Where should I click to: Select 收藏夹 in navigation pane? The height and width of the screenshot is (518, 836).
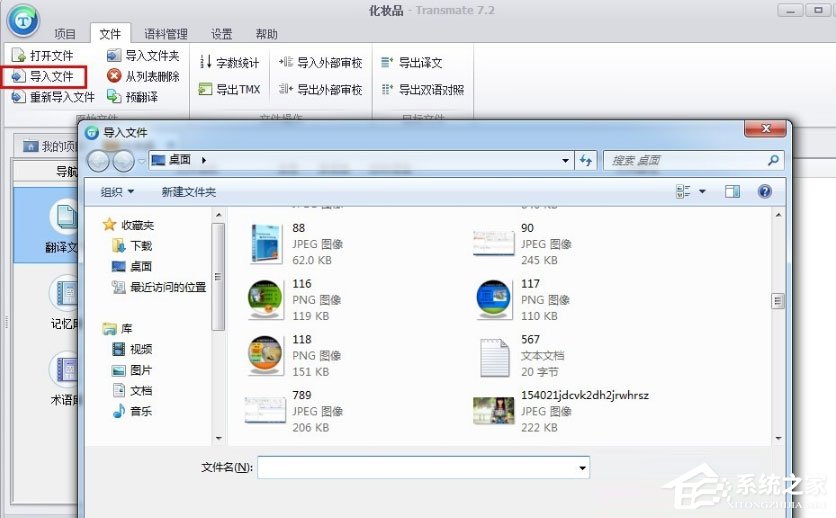128,225
